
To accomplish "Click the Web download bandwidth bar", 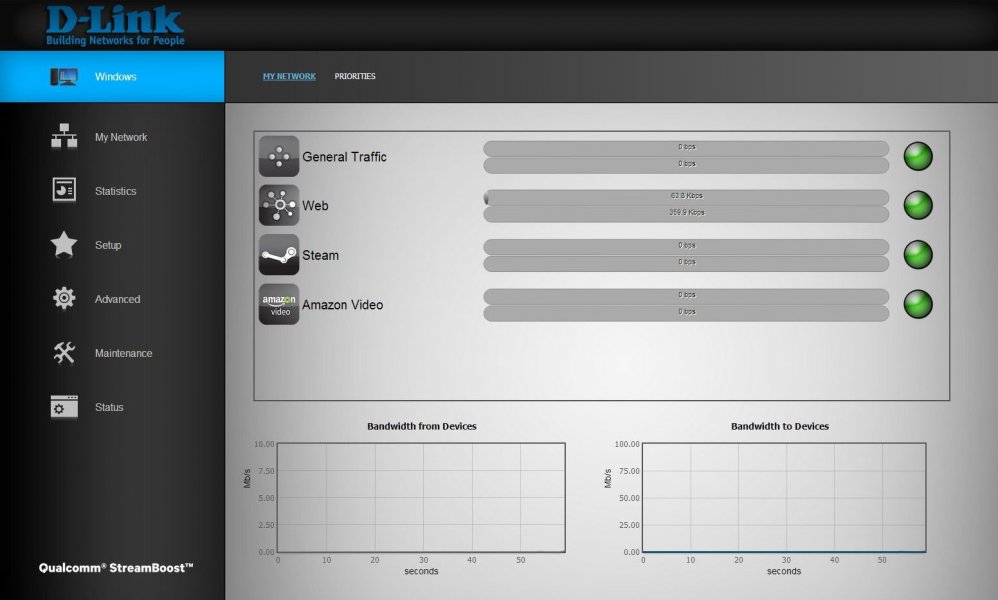I will 686,213.
